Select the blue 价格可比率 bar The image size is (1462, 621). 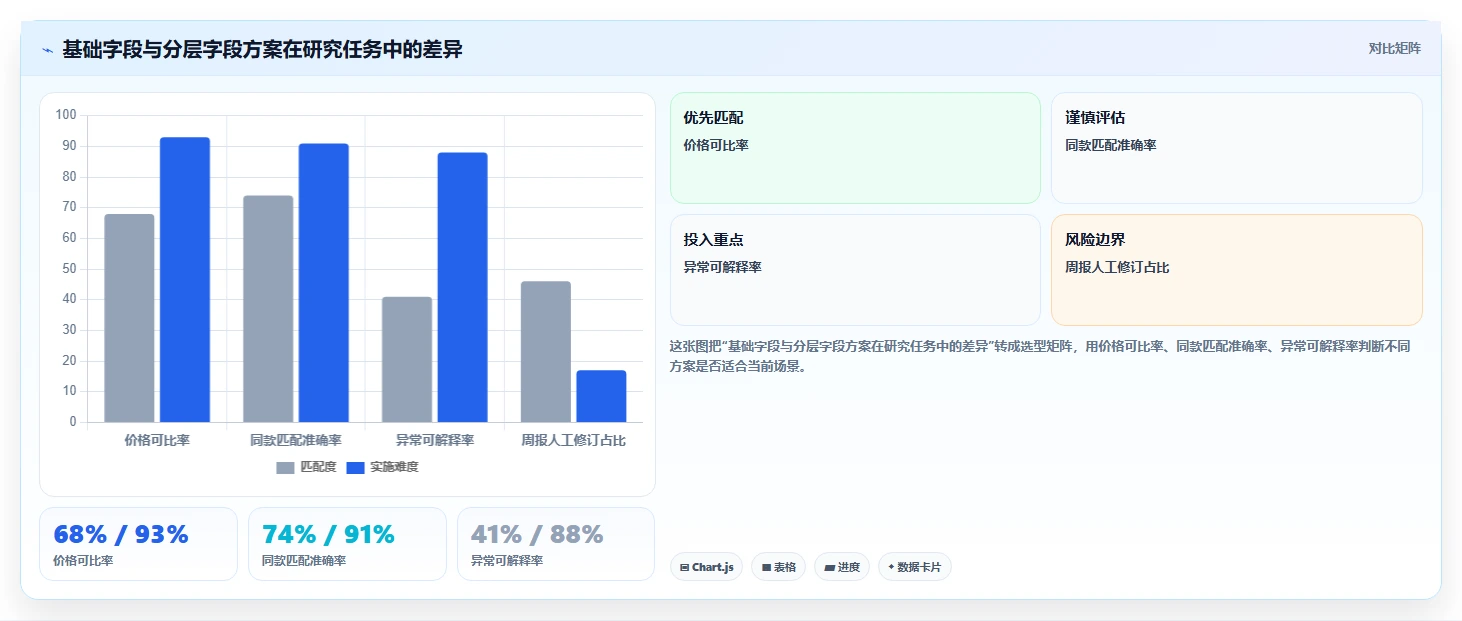pyautogui.click(x=185, y=280)
